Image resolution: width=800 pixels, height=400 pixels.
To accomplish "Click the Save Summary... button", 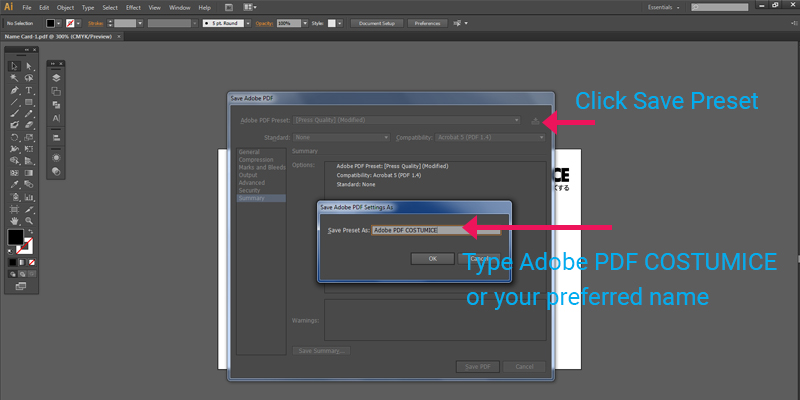I will tap(321, 351).
